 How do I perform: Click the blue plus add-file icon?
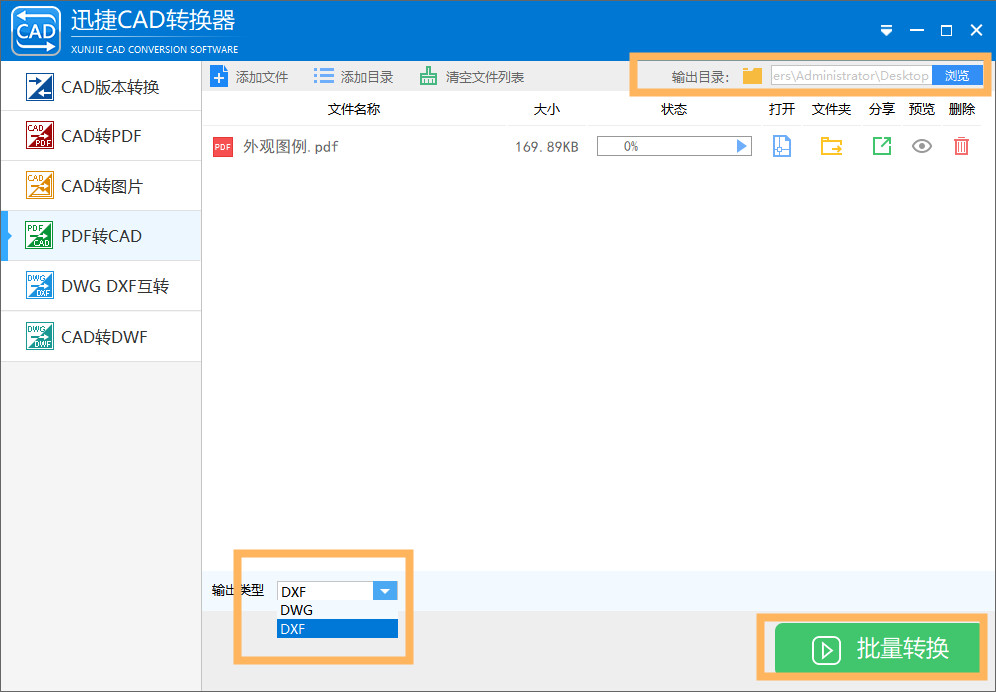point(219,77)
